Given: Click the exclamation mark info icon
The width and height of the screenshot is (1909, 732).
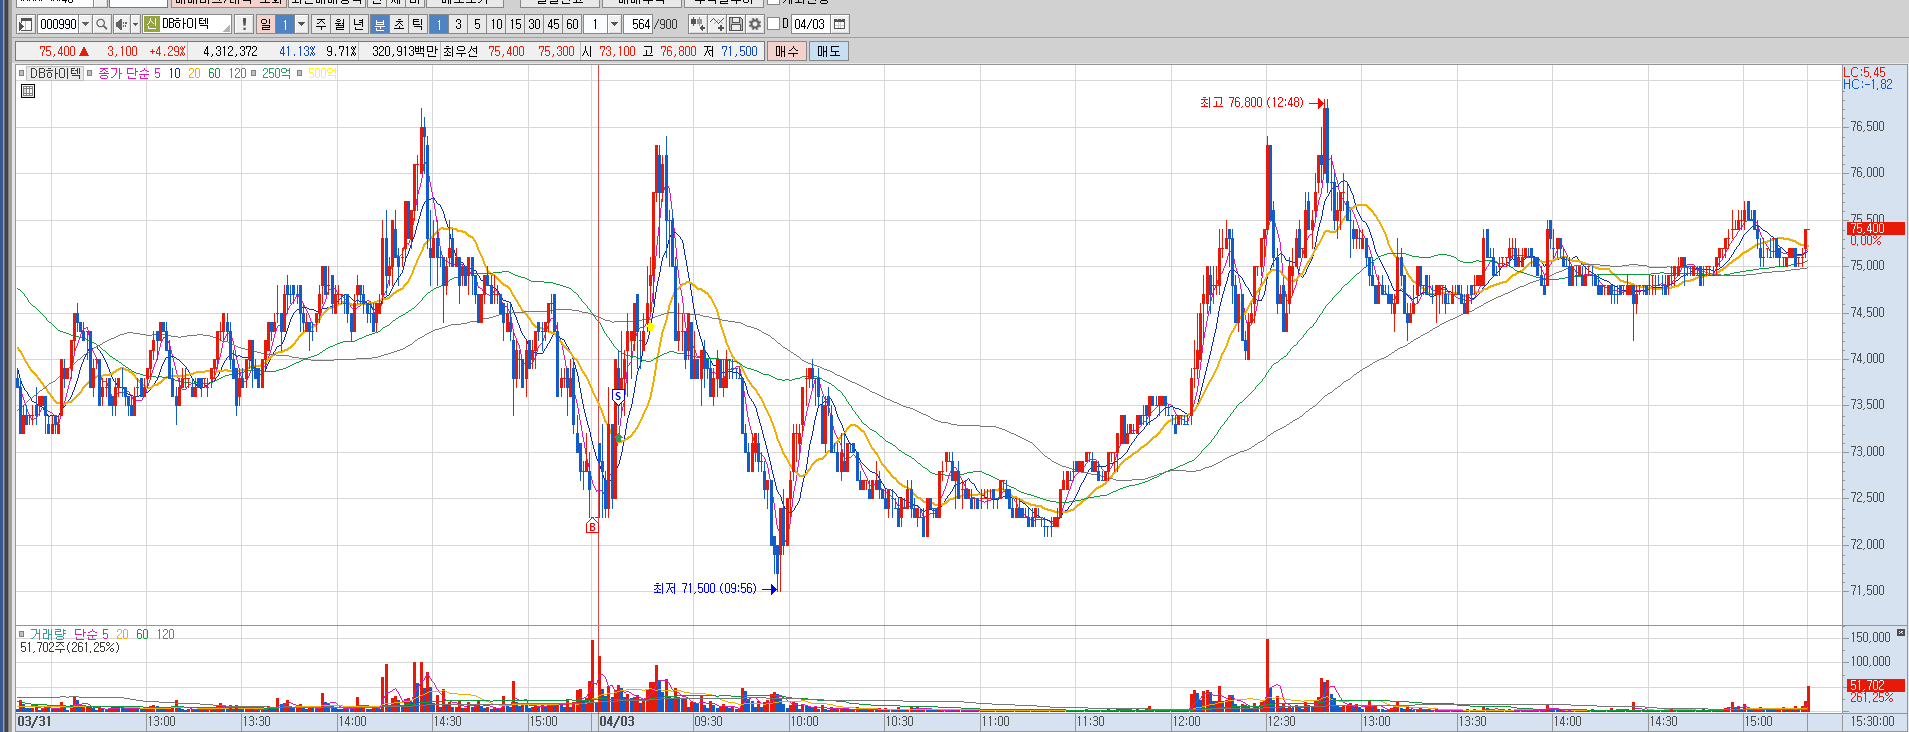Looking at the screenshot, I should click(243, 24).
